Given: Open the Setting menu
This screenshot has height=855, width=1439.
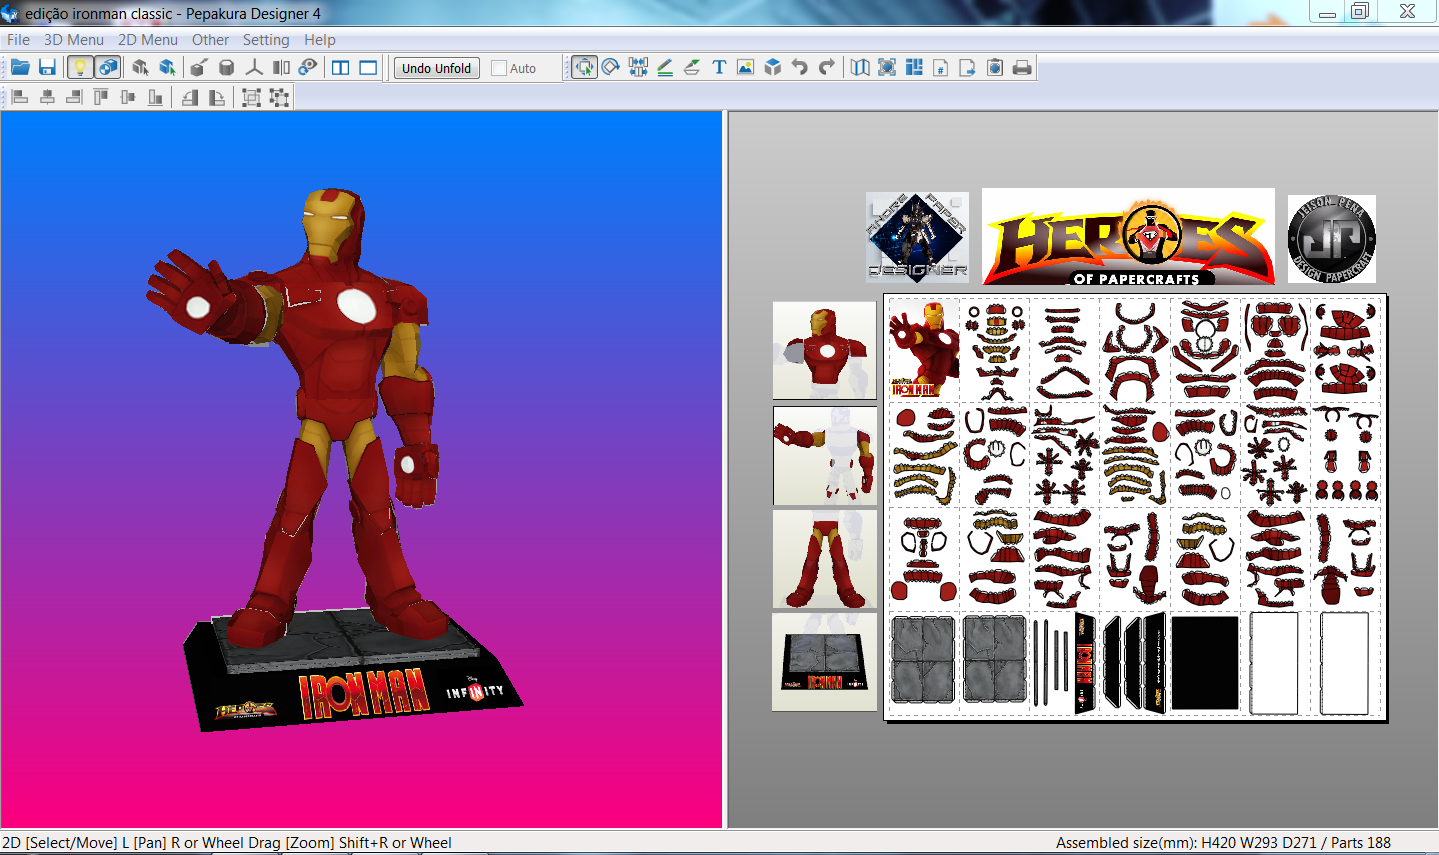Looking at the screenshot, I should pos(266,40).
